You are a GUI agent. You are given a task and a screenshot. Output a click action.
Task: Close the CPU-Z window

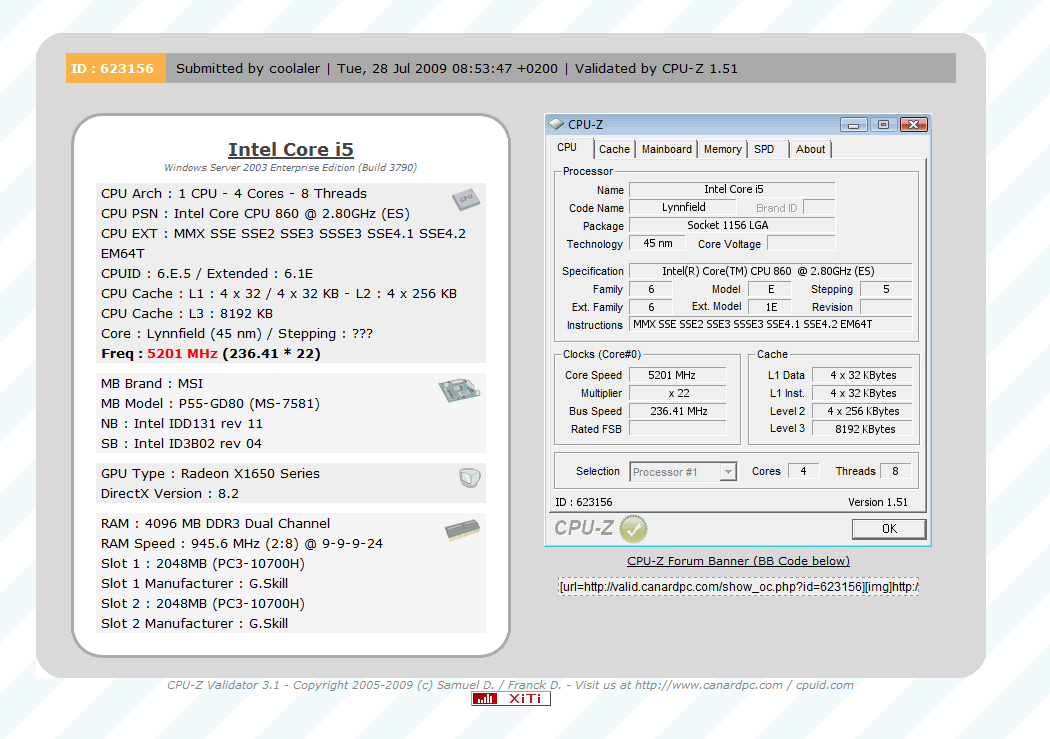tap(913, 125)
